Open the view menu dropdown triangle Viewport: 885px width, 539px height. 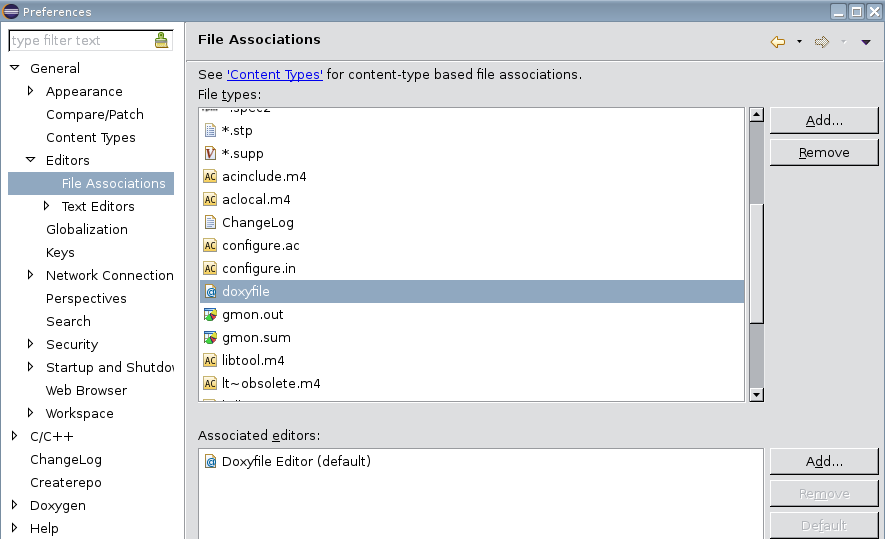[x=866, y=42]
